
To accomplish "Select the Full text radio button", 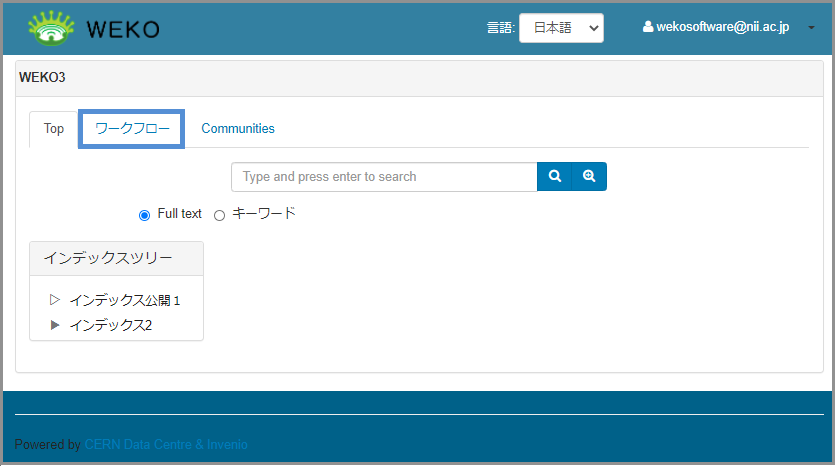I will pyautogui.click(x=144, y=215).
